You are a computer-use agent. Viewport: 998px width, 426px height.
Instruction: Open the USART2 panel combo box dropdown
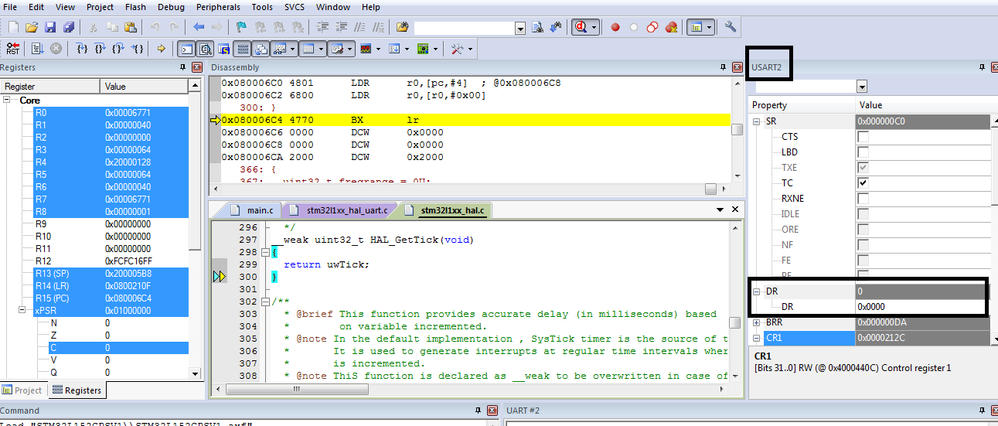point(862,86)
